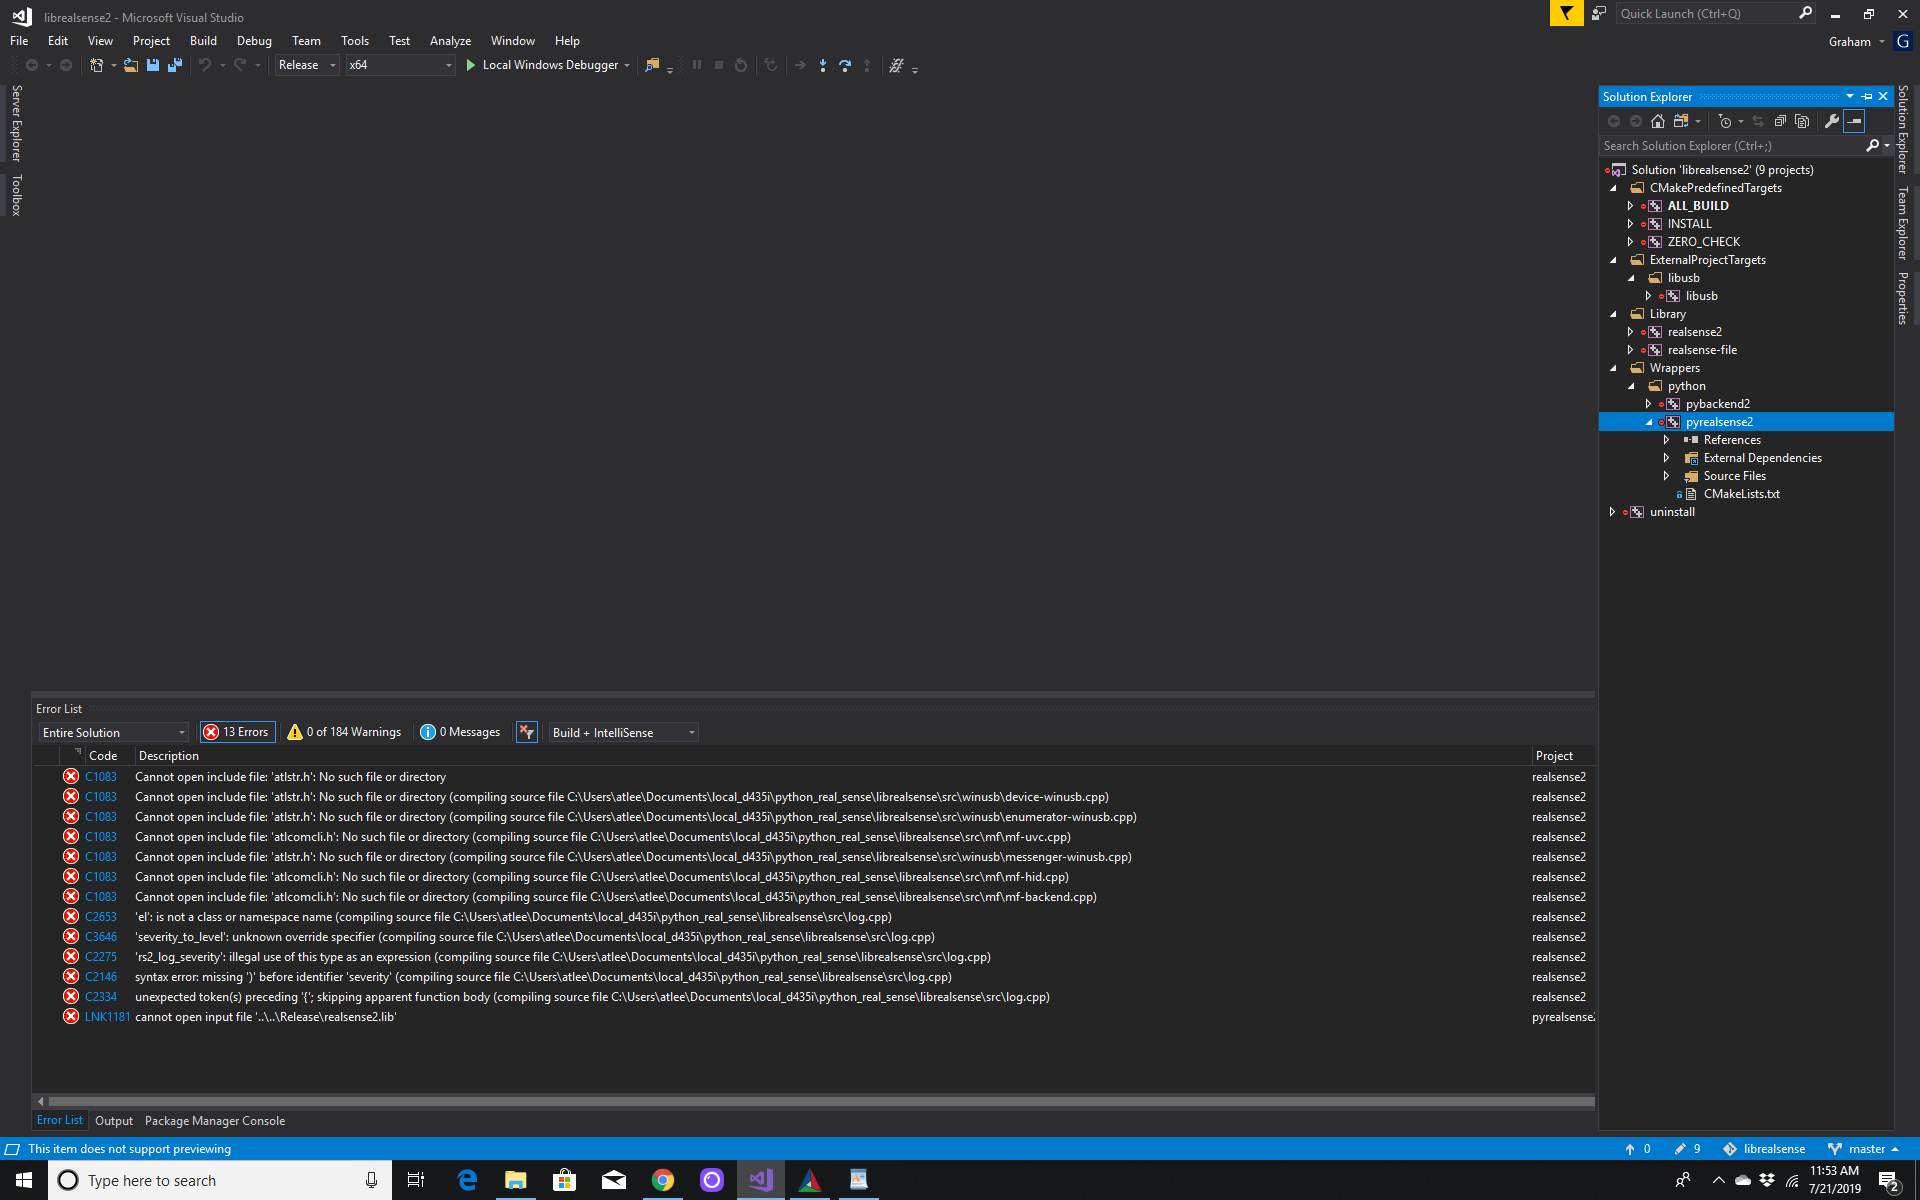
Task: Collapse the pyrealsense2 project node
Action: tap(1648, 422)
